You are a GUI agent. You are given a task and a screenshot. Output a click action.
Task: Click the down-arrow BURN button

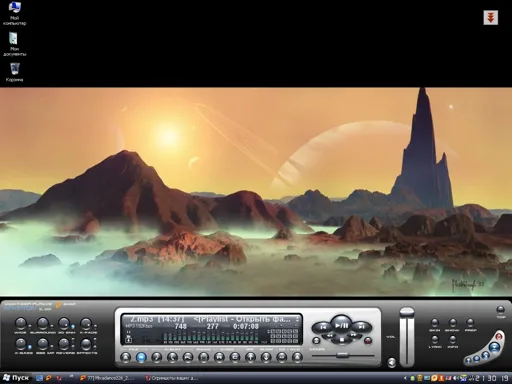click(x=266, y=358)
